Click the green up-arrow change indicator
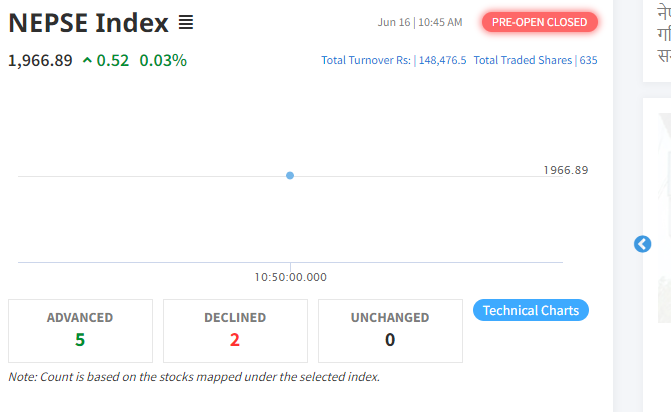 (x=87, y=60)
